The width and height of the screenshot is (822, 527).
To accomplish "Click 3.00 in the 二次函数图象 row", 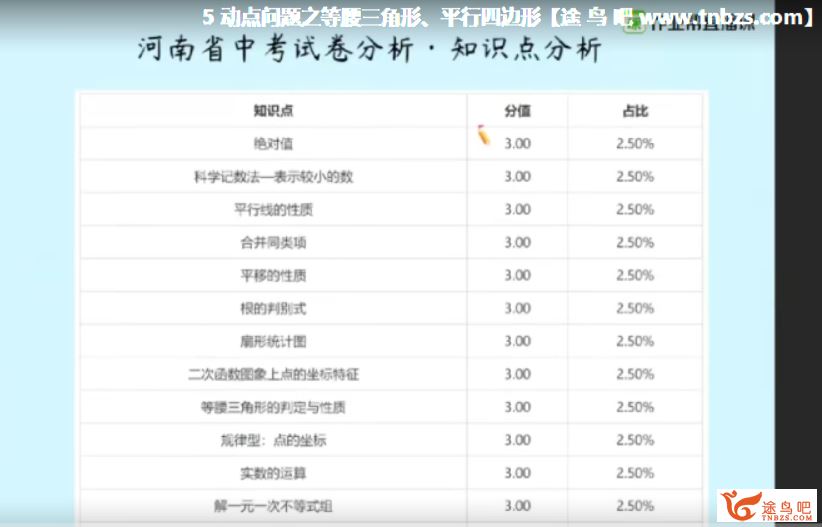I will (517, 374).
